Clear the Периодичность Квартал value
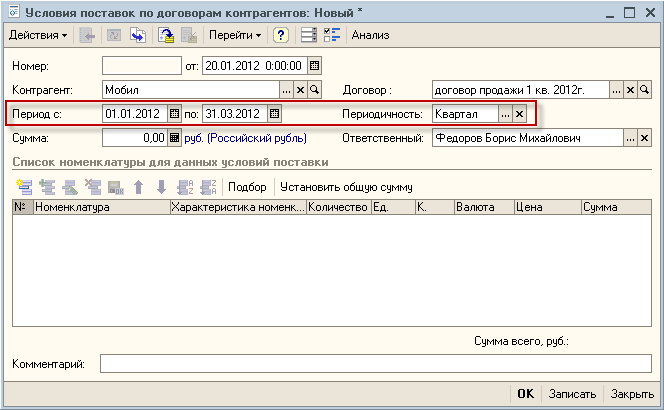This screenshot has width=664, height=410. pyautogui.click(x=519, y=114)
